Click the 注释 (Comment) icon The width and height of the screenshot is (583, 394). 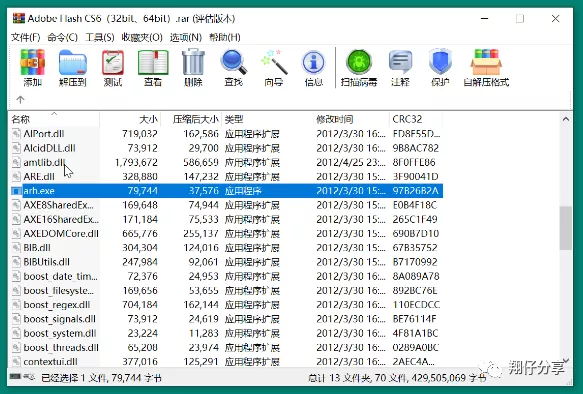[x=400, y=62]
